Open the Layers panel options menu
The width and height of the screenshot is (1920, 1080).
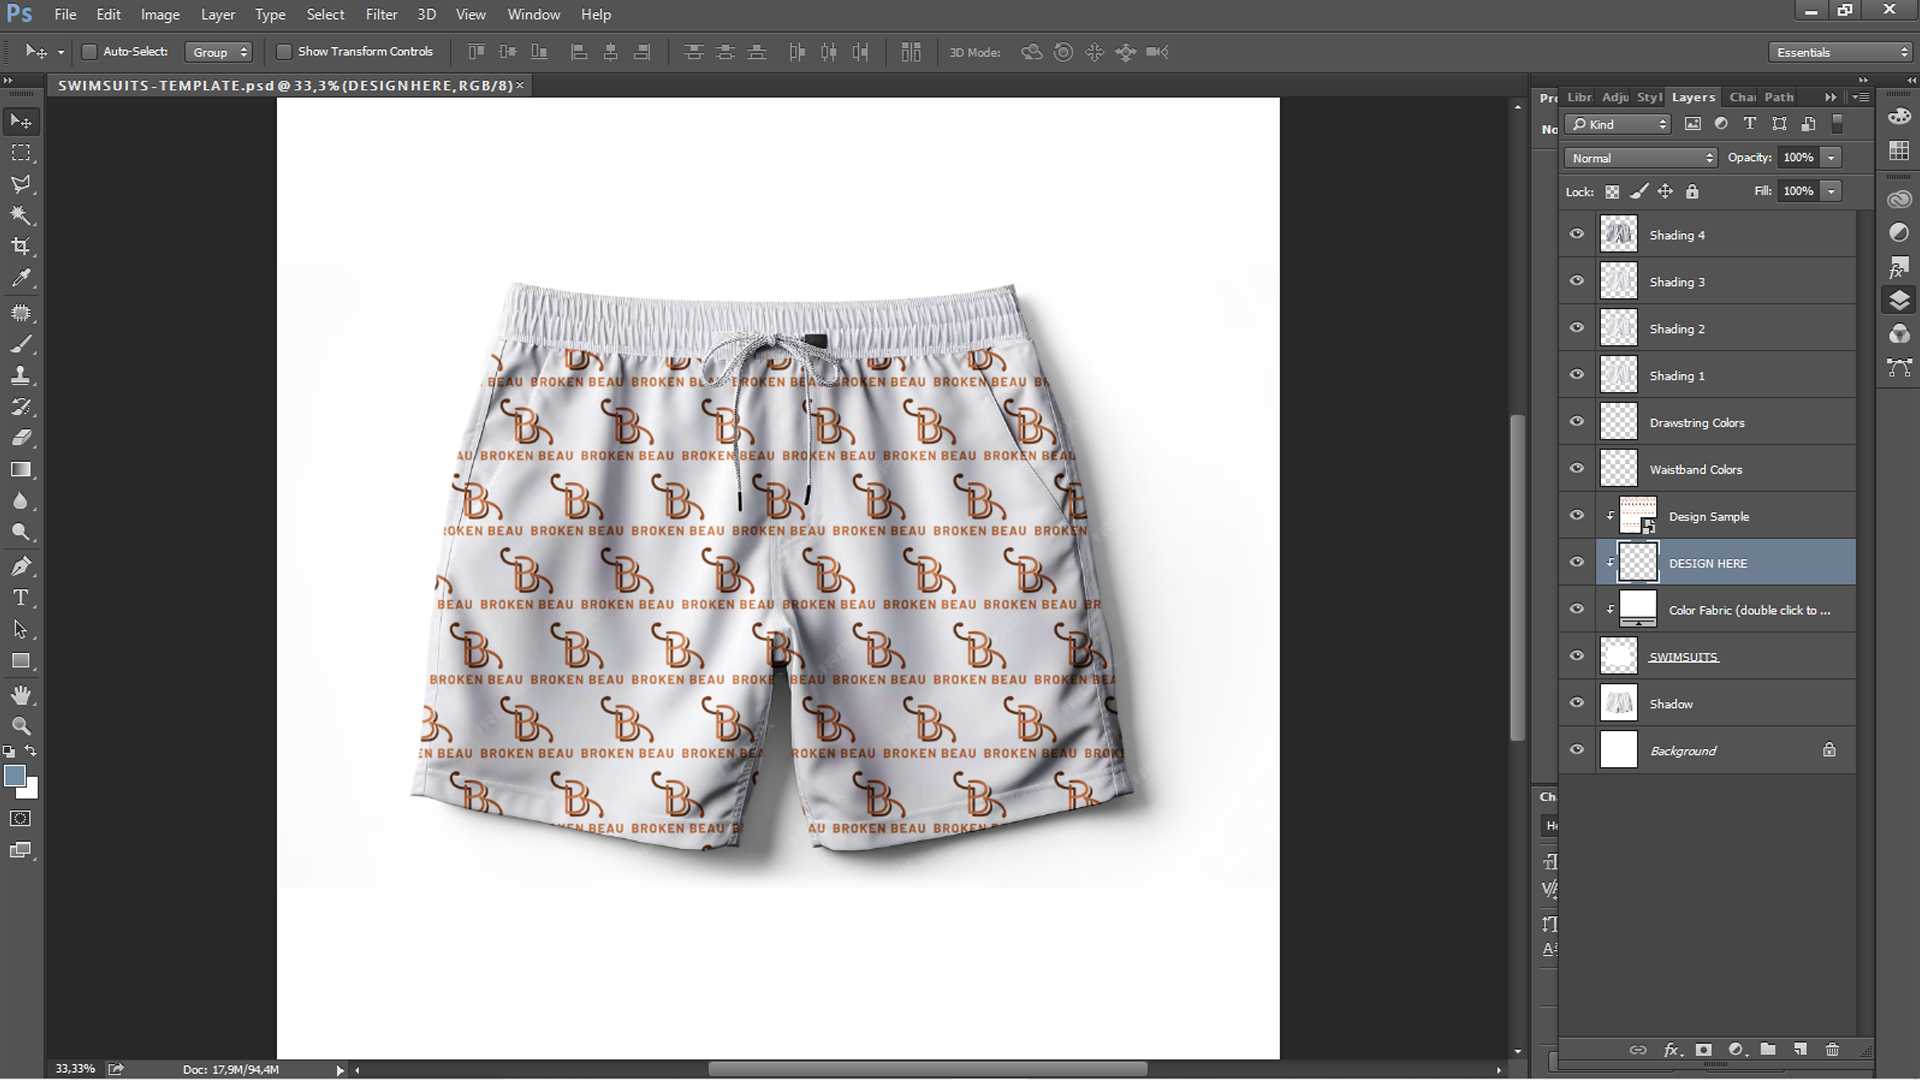tap(1861, 97)
